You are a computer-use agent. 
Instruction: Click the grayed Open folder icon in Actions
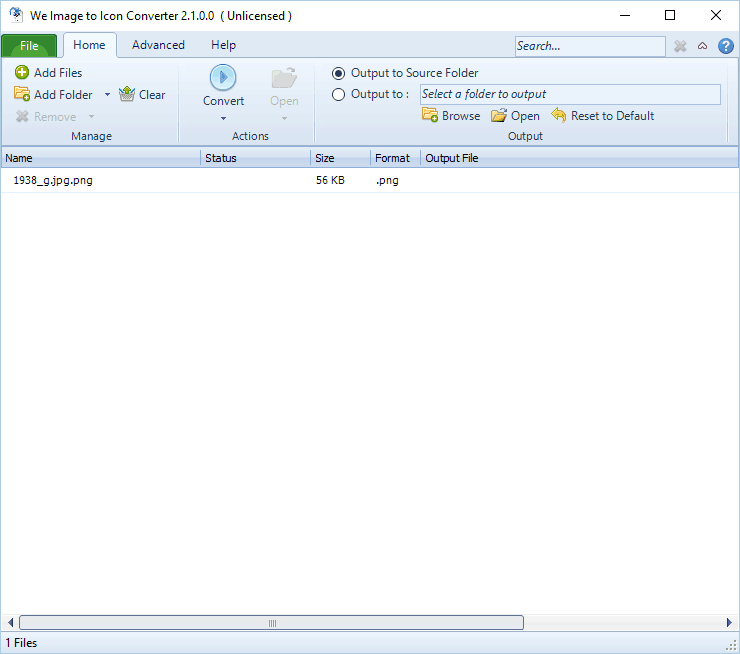284,78
